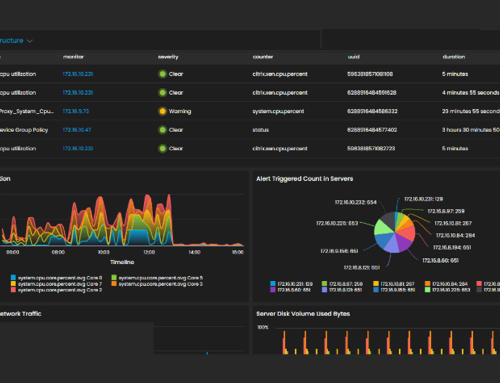Viewport: 500px width, 383px height.
Task: Toggle the cyan 172.16.10.231 pie legend entry
Action: (x=292, y=284)
